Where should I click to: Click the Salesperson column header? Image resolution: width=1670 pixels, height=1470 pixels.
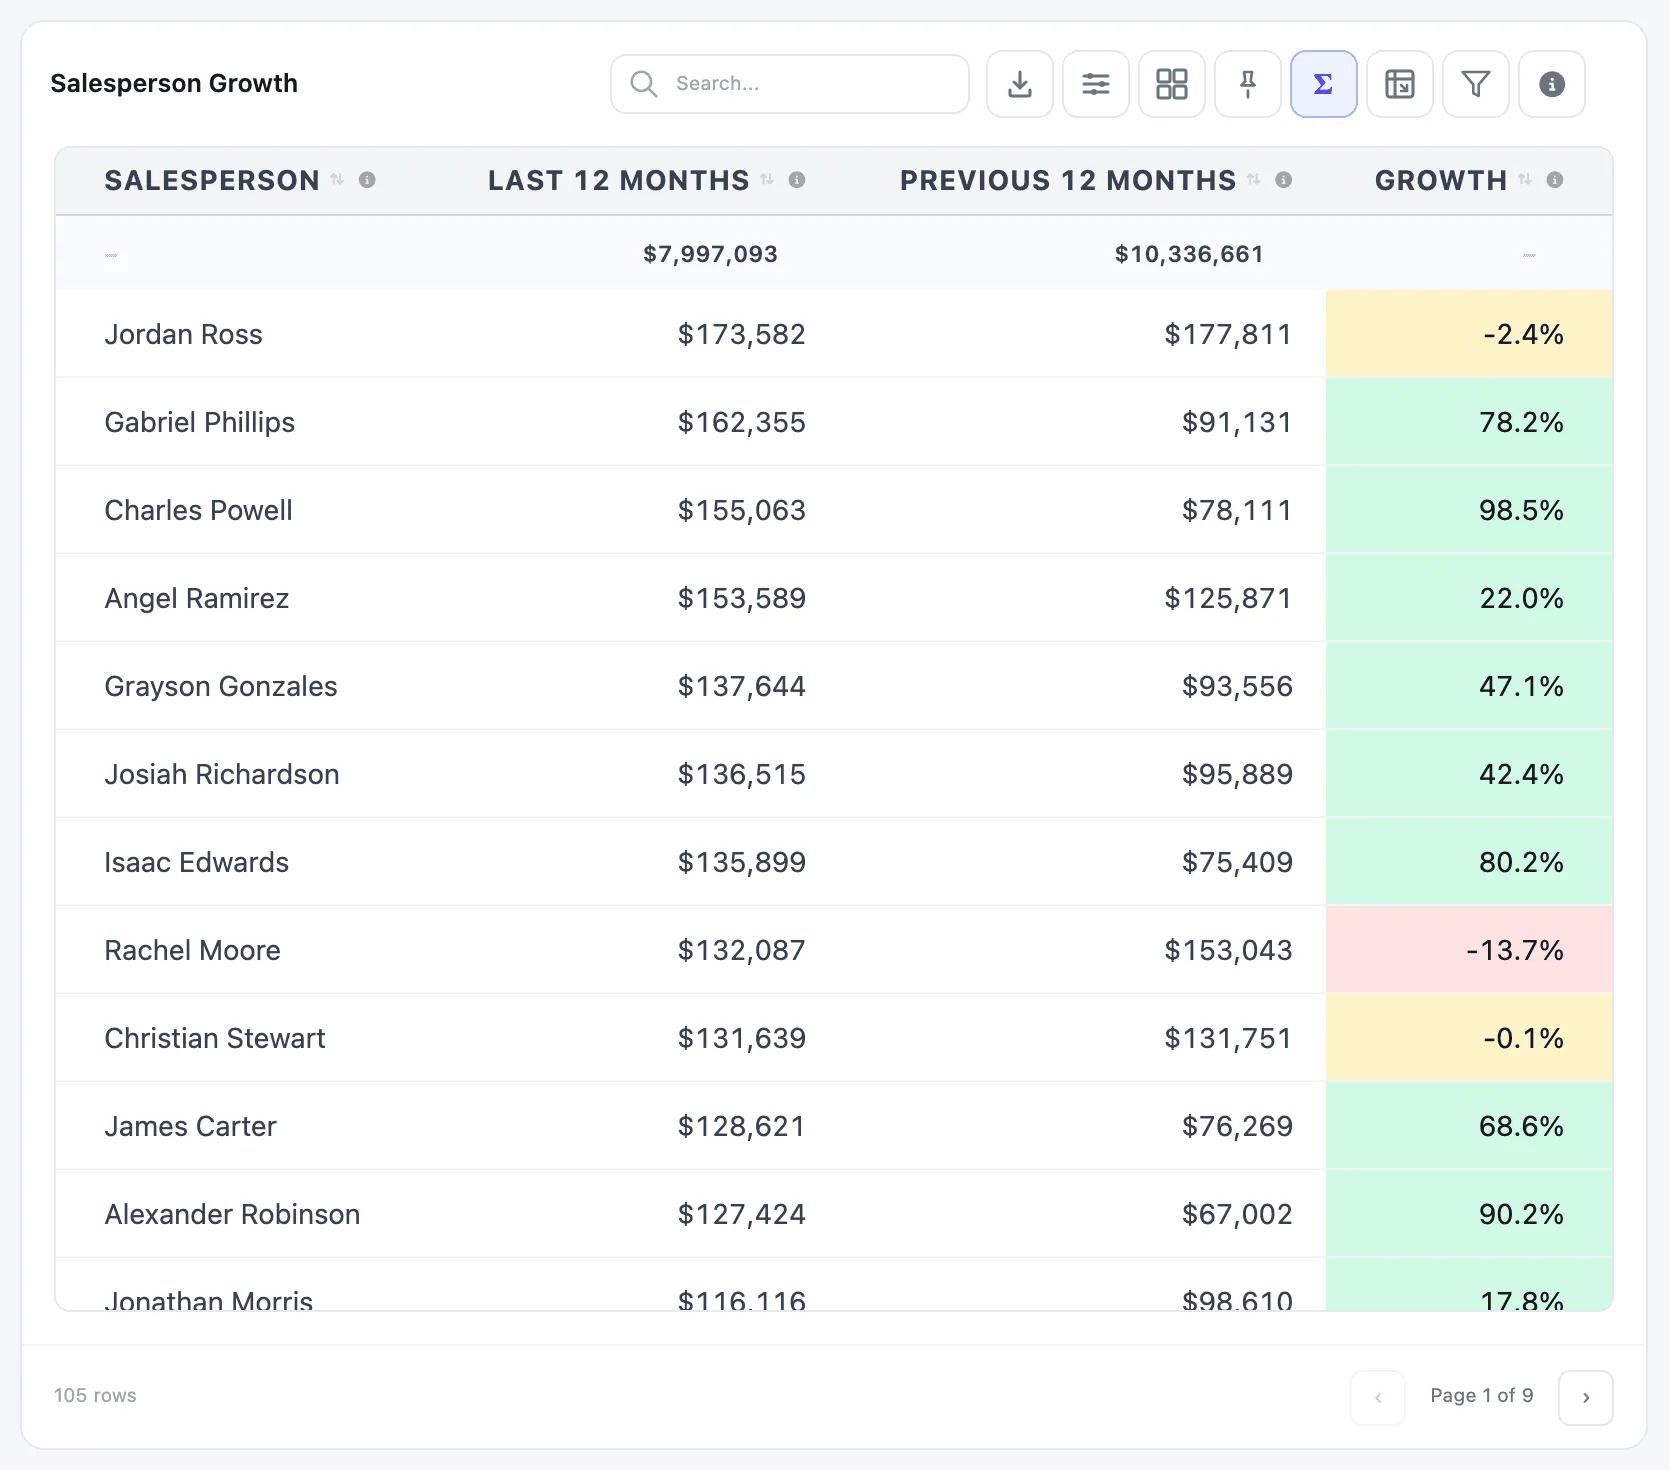point(212,180)
